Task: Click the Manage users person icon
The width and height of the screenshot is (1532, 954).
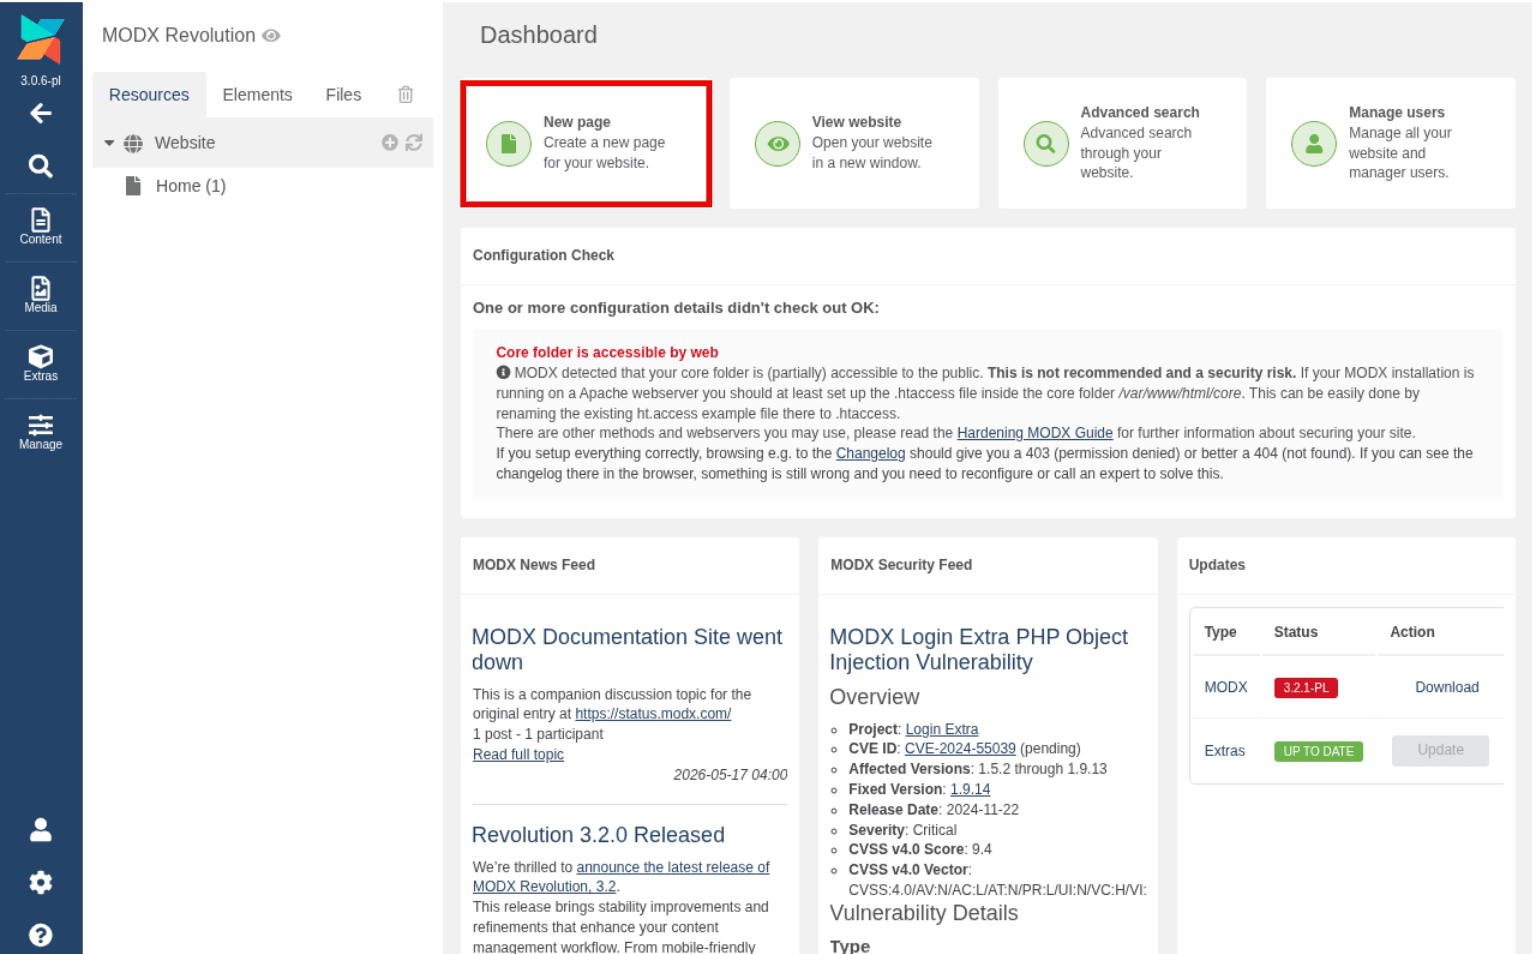Action: [x=1314, y=144]
